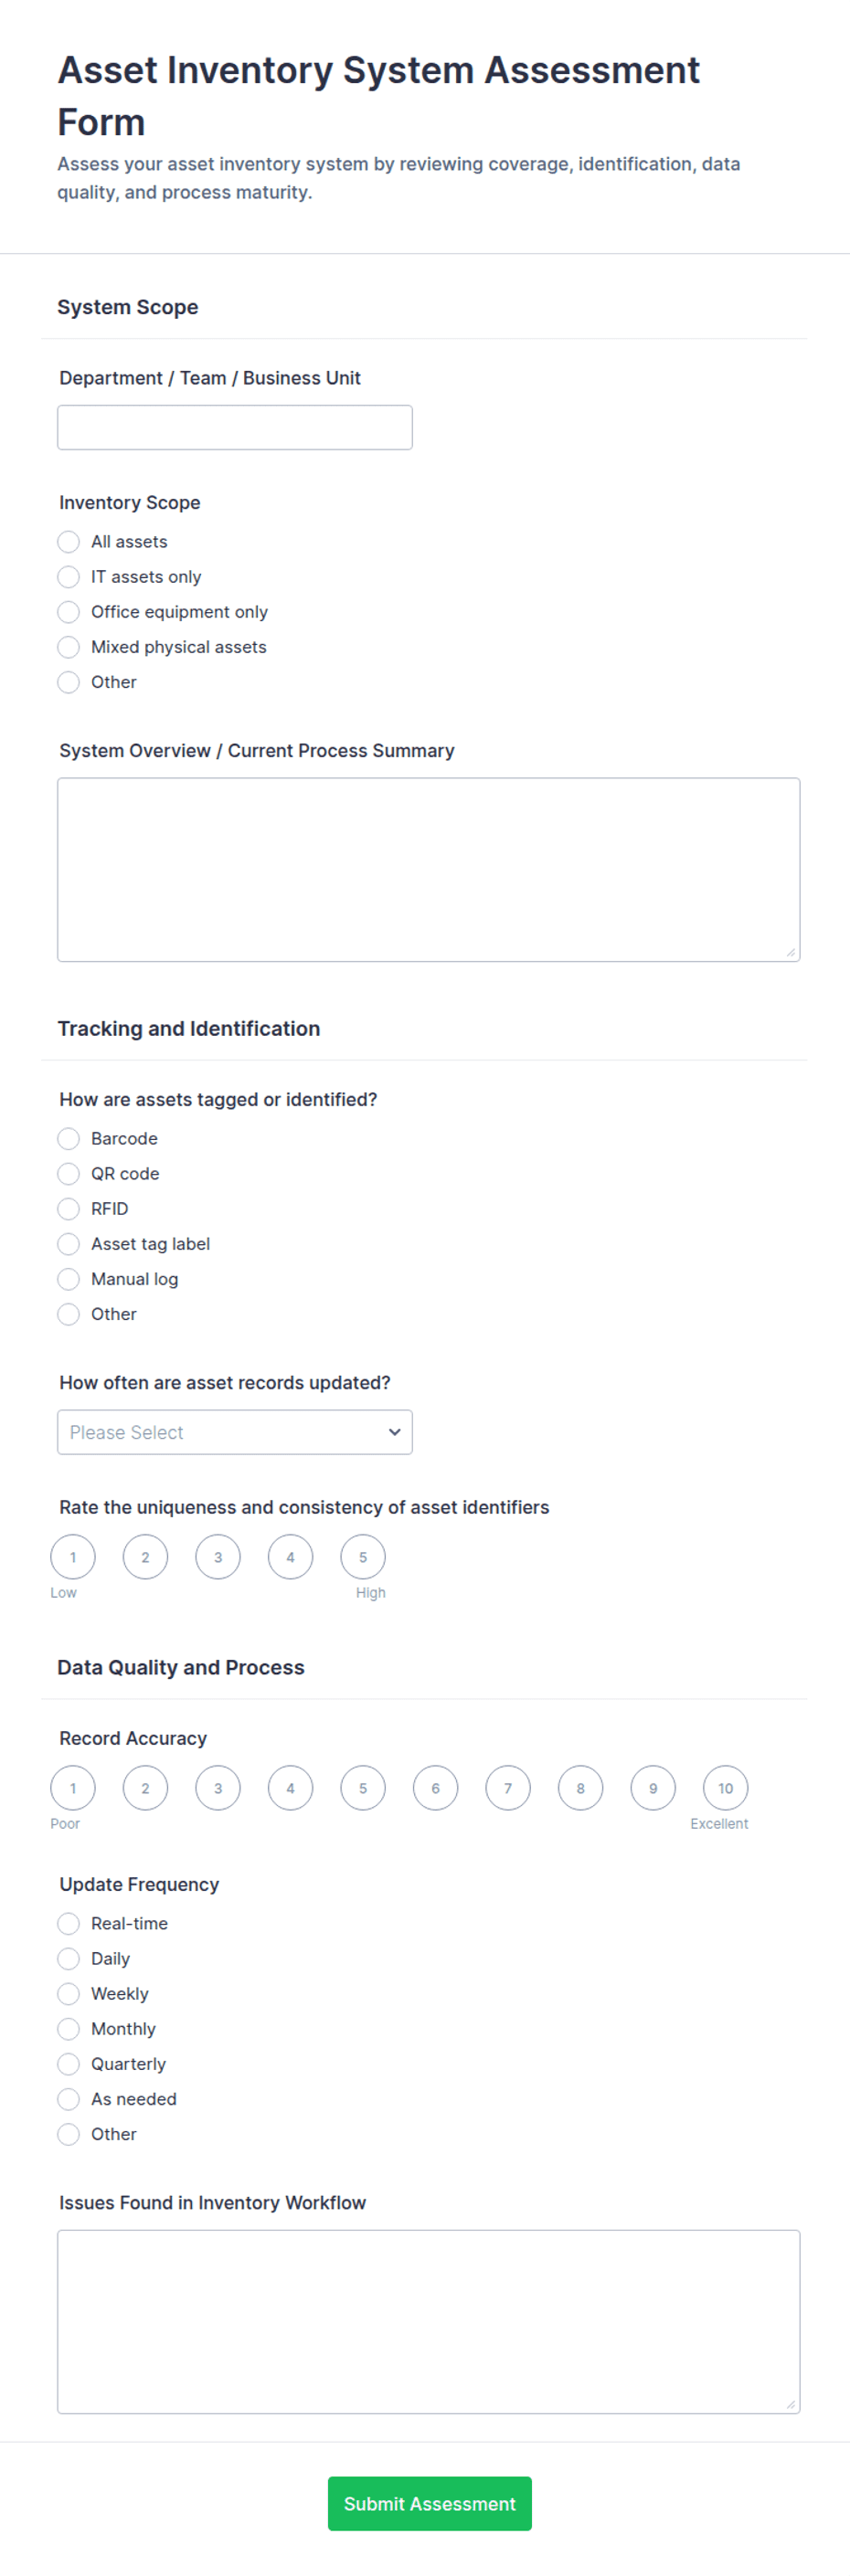Set Record Accuracy rating to 7
The image size is (850, 2576).
508,1787
